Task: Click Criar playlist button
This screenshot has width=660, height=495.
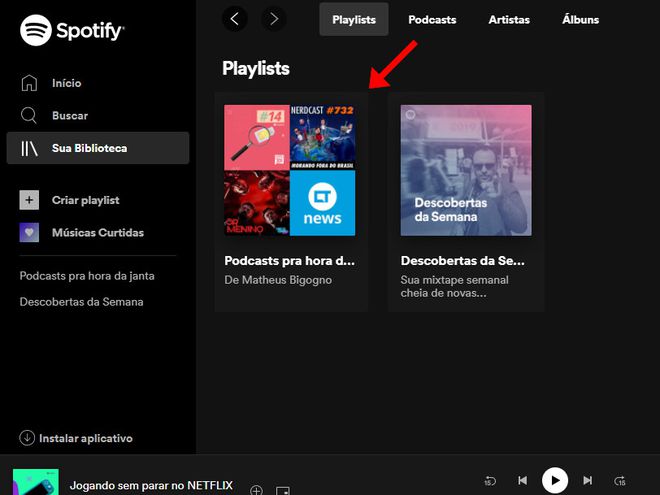Action: [85, 200]
